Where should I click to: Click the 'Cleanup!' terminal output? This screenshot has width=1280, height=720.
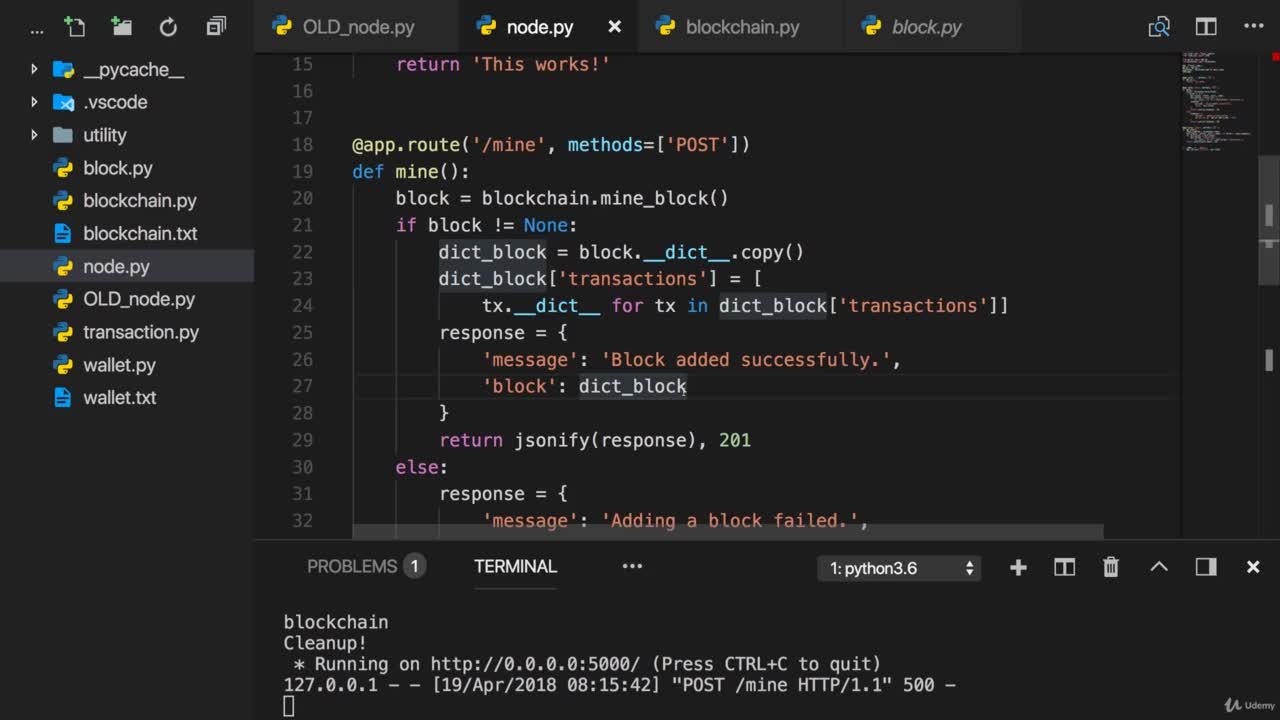point(325,643)
